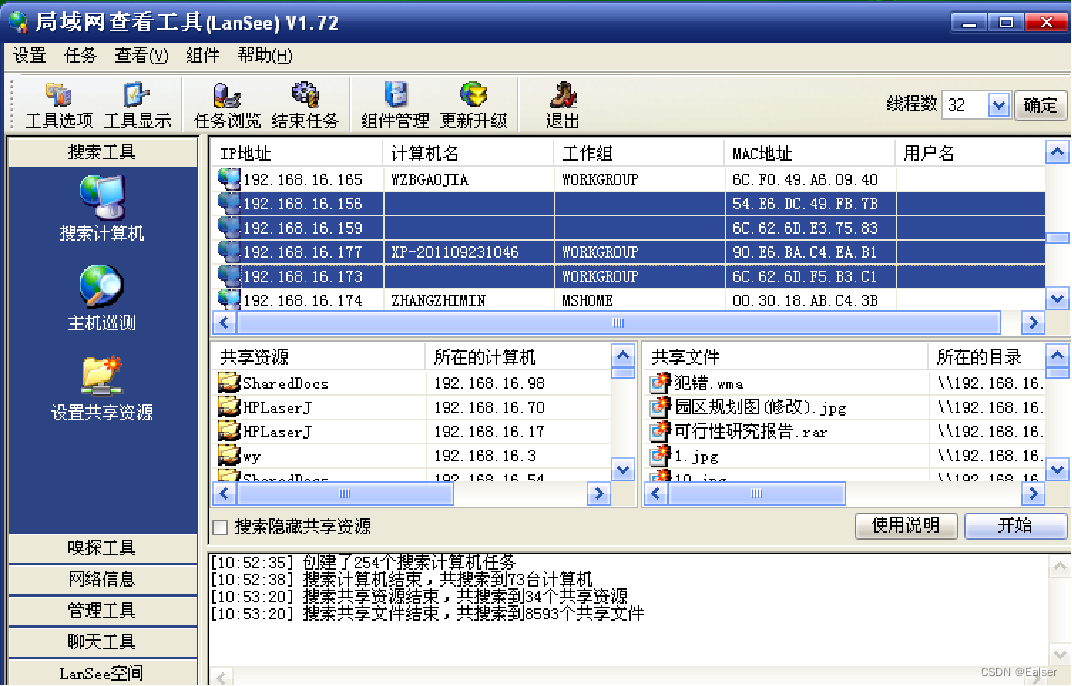Sort by the MAC地址 column header
Screen dimensions: 1072x686
point(809,153)
